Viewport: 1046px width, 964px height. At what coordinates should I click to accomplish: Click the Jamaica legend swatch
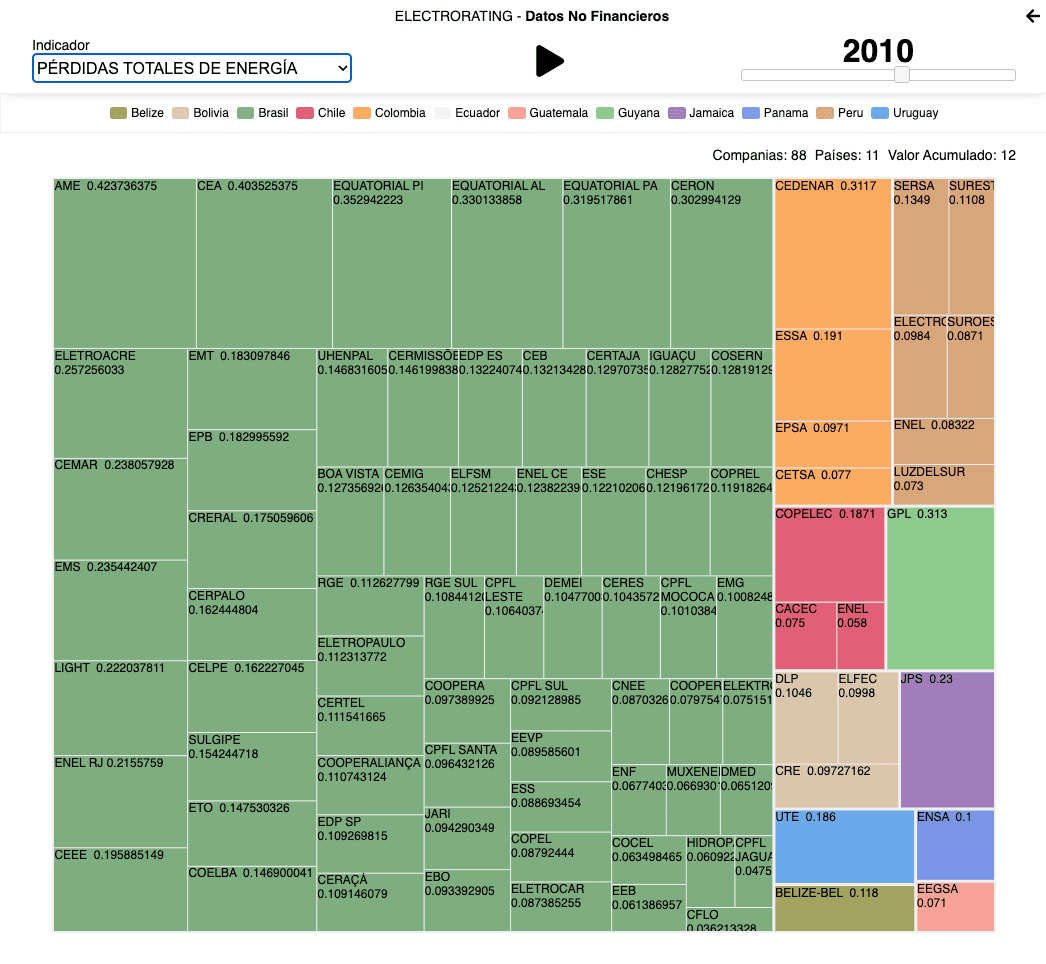[x=676, y=113]
